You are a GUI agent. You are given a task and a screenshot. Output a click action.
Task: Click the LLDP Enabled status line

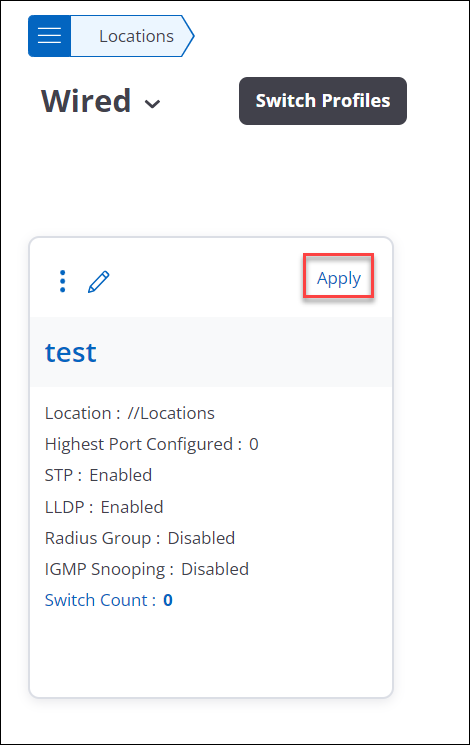click(x=104, y=507)
